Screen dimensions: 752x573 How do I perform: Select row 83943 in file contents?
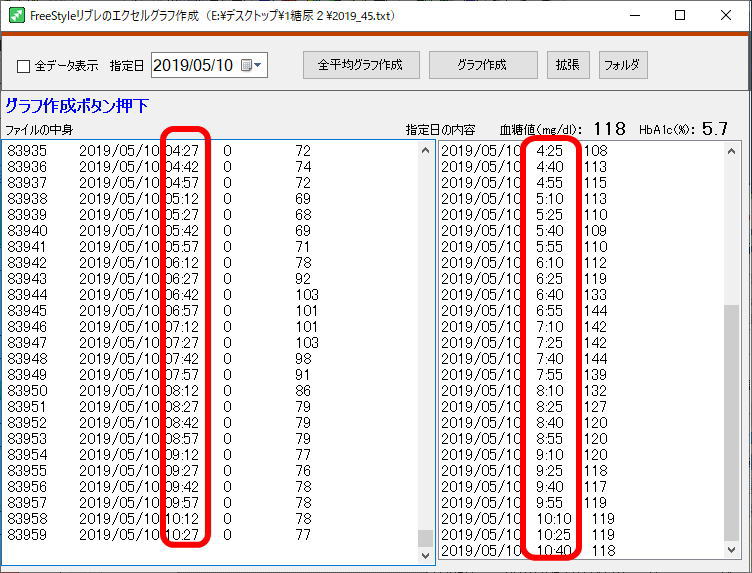(x=159, y=279)
